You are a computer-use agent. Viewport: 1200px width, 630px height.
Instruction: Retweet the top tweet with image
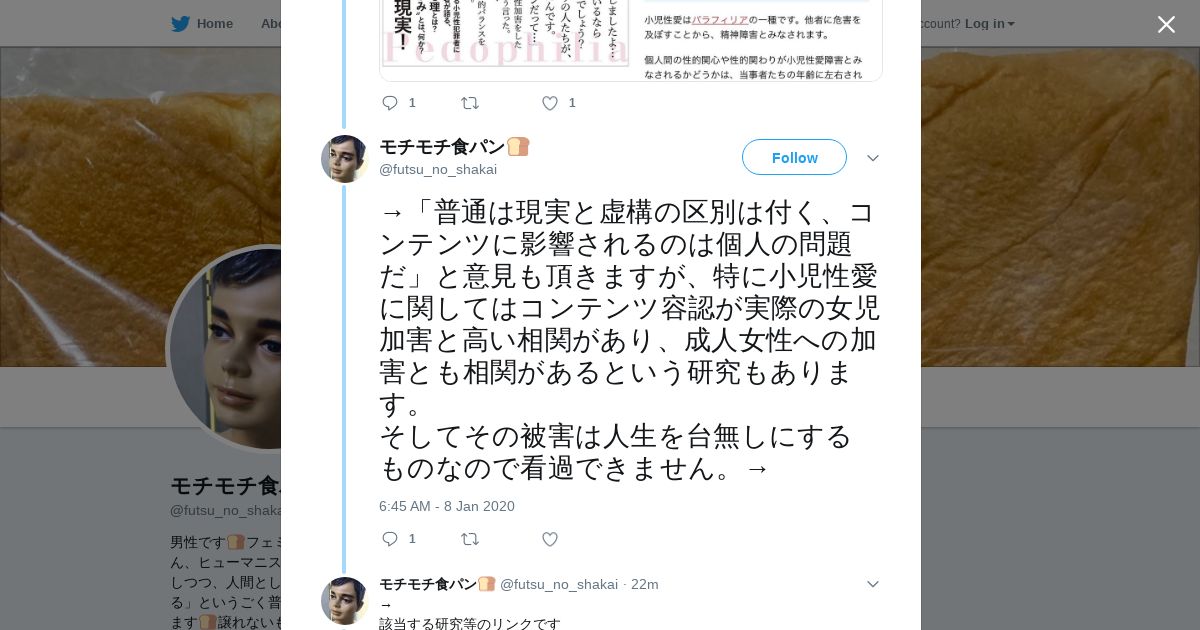[470, 103]
